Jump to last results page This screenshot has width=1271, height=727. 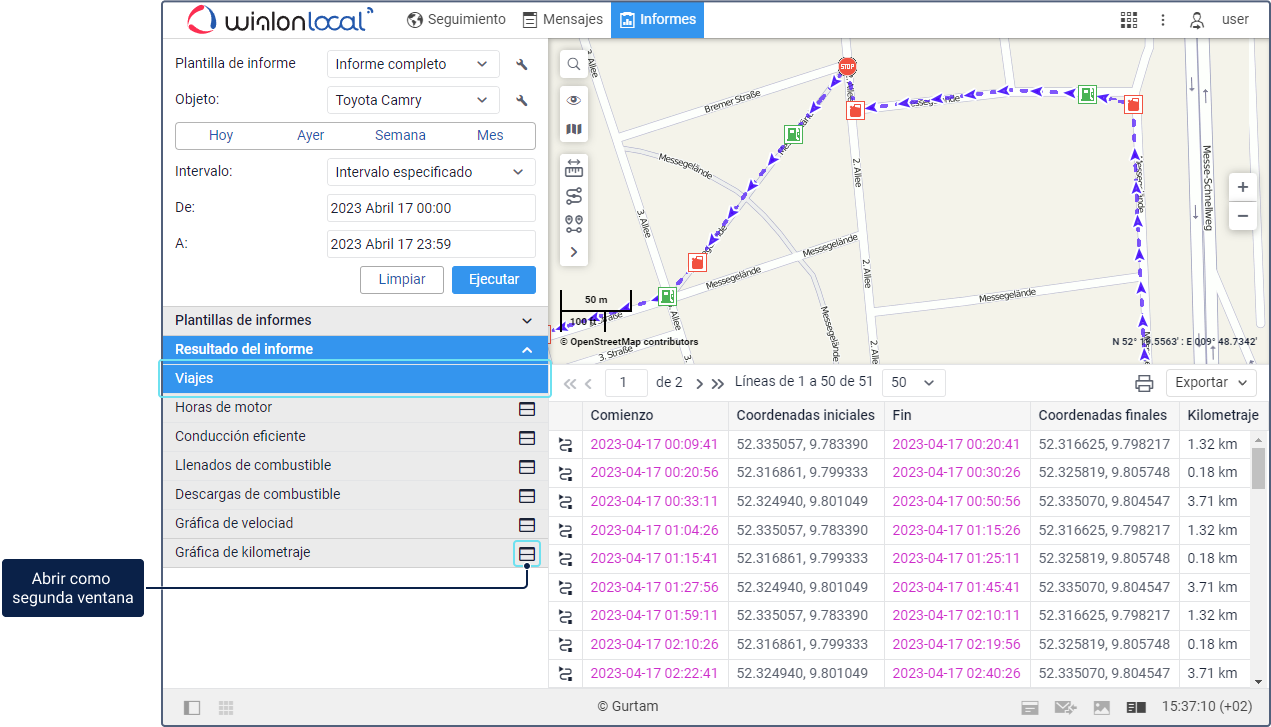[x=717, y=383]
